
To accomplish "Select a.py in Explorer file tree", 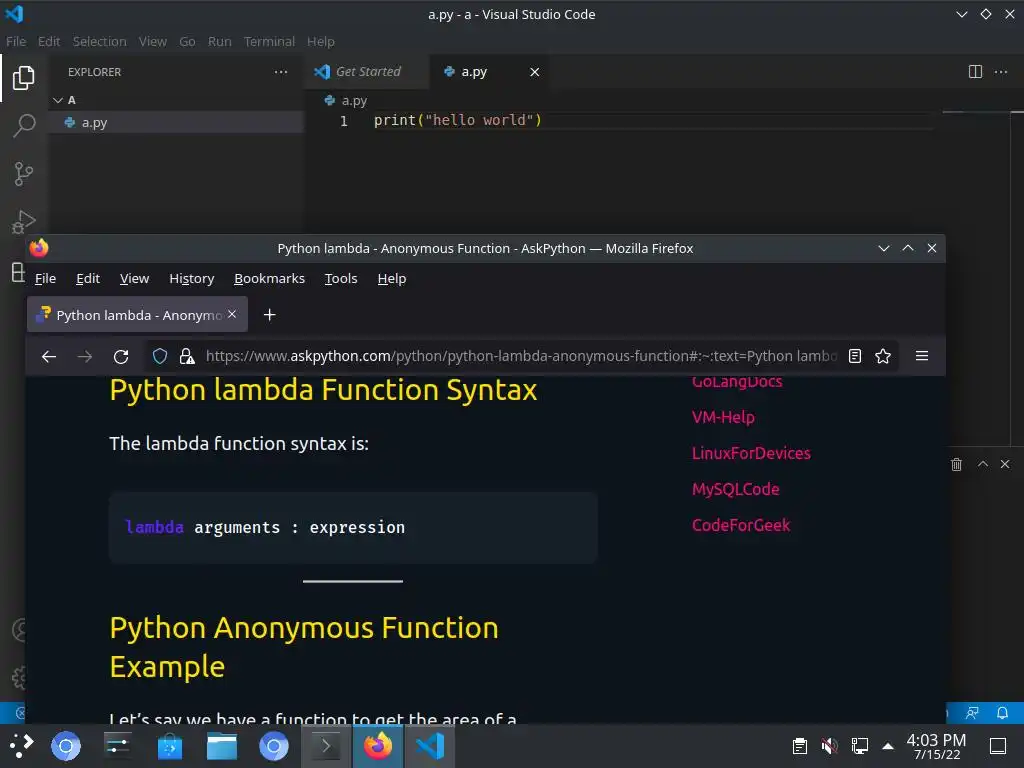I will [x=176, y=122].
